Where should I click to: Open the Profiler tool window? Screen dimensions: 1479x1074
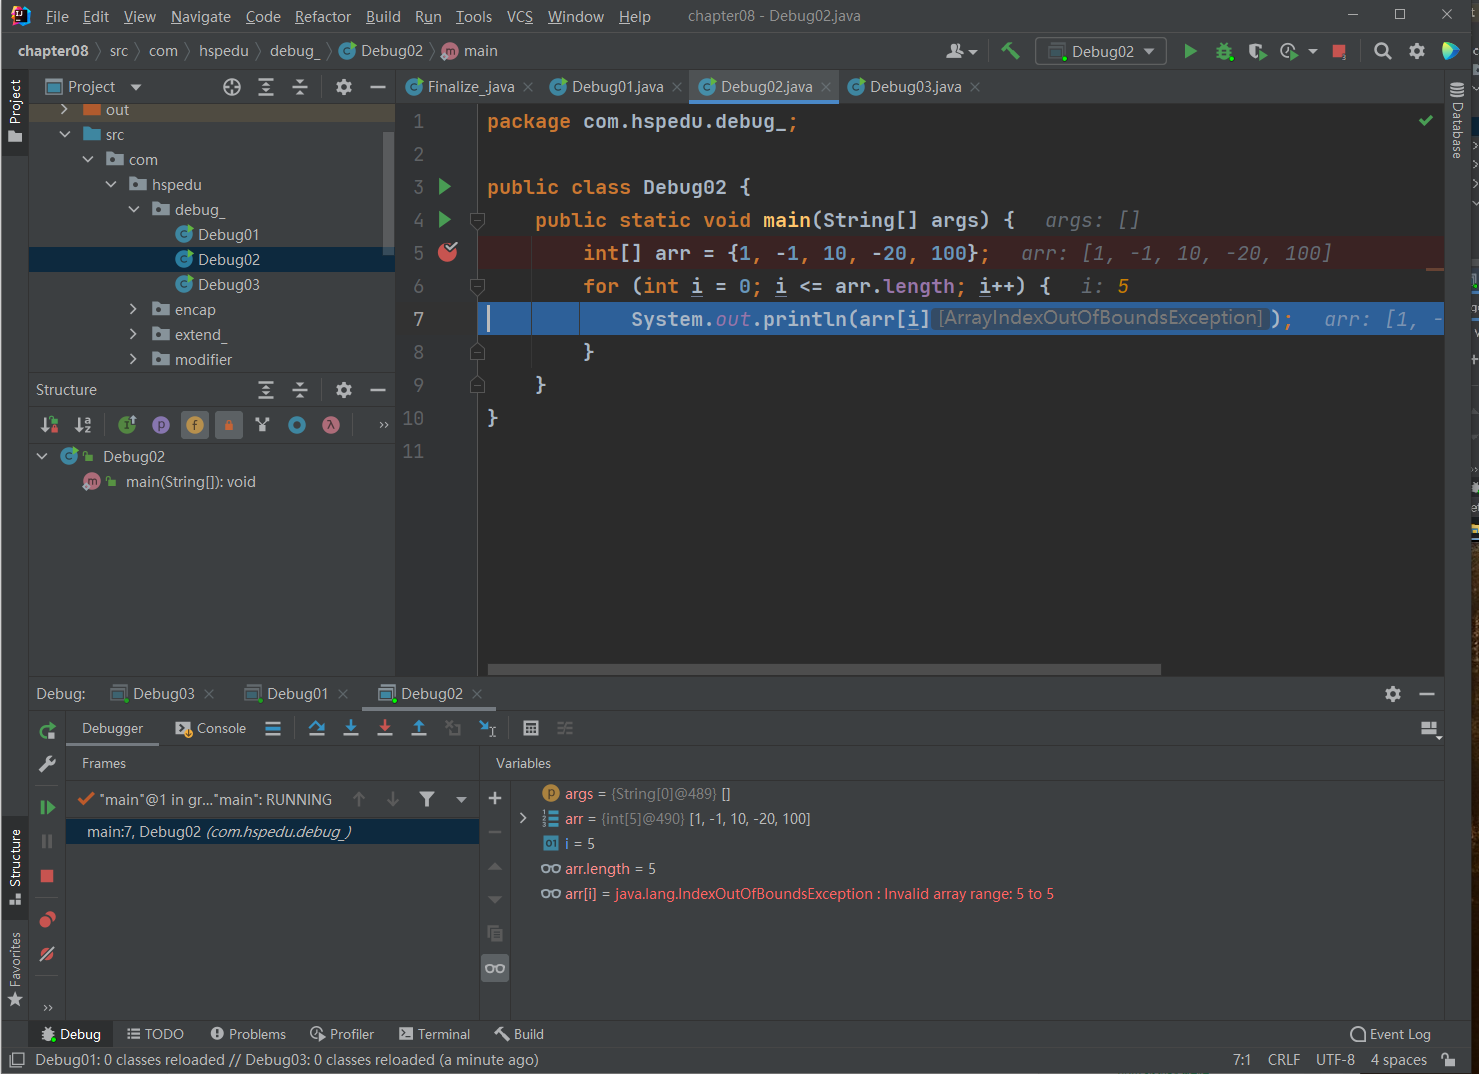coord(342,1034)
